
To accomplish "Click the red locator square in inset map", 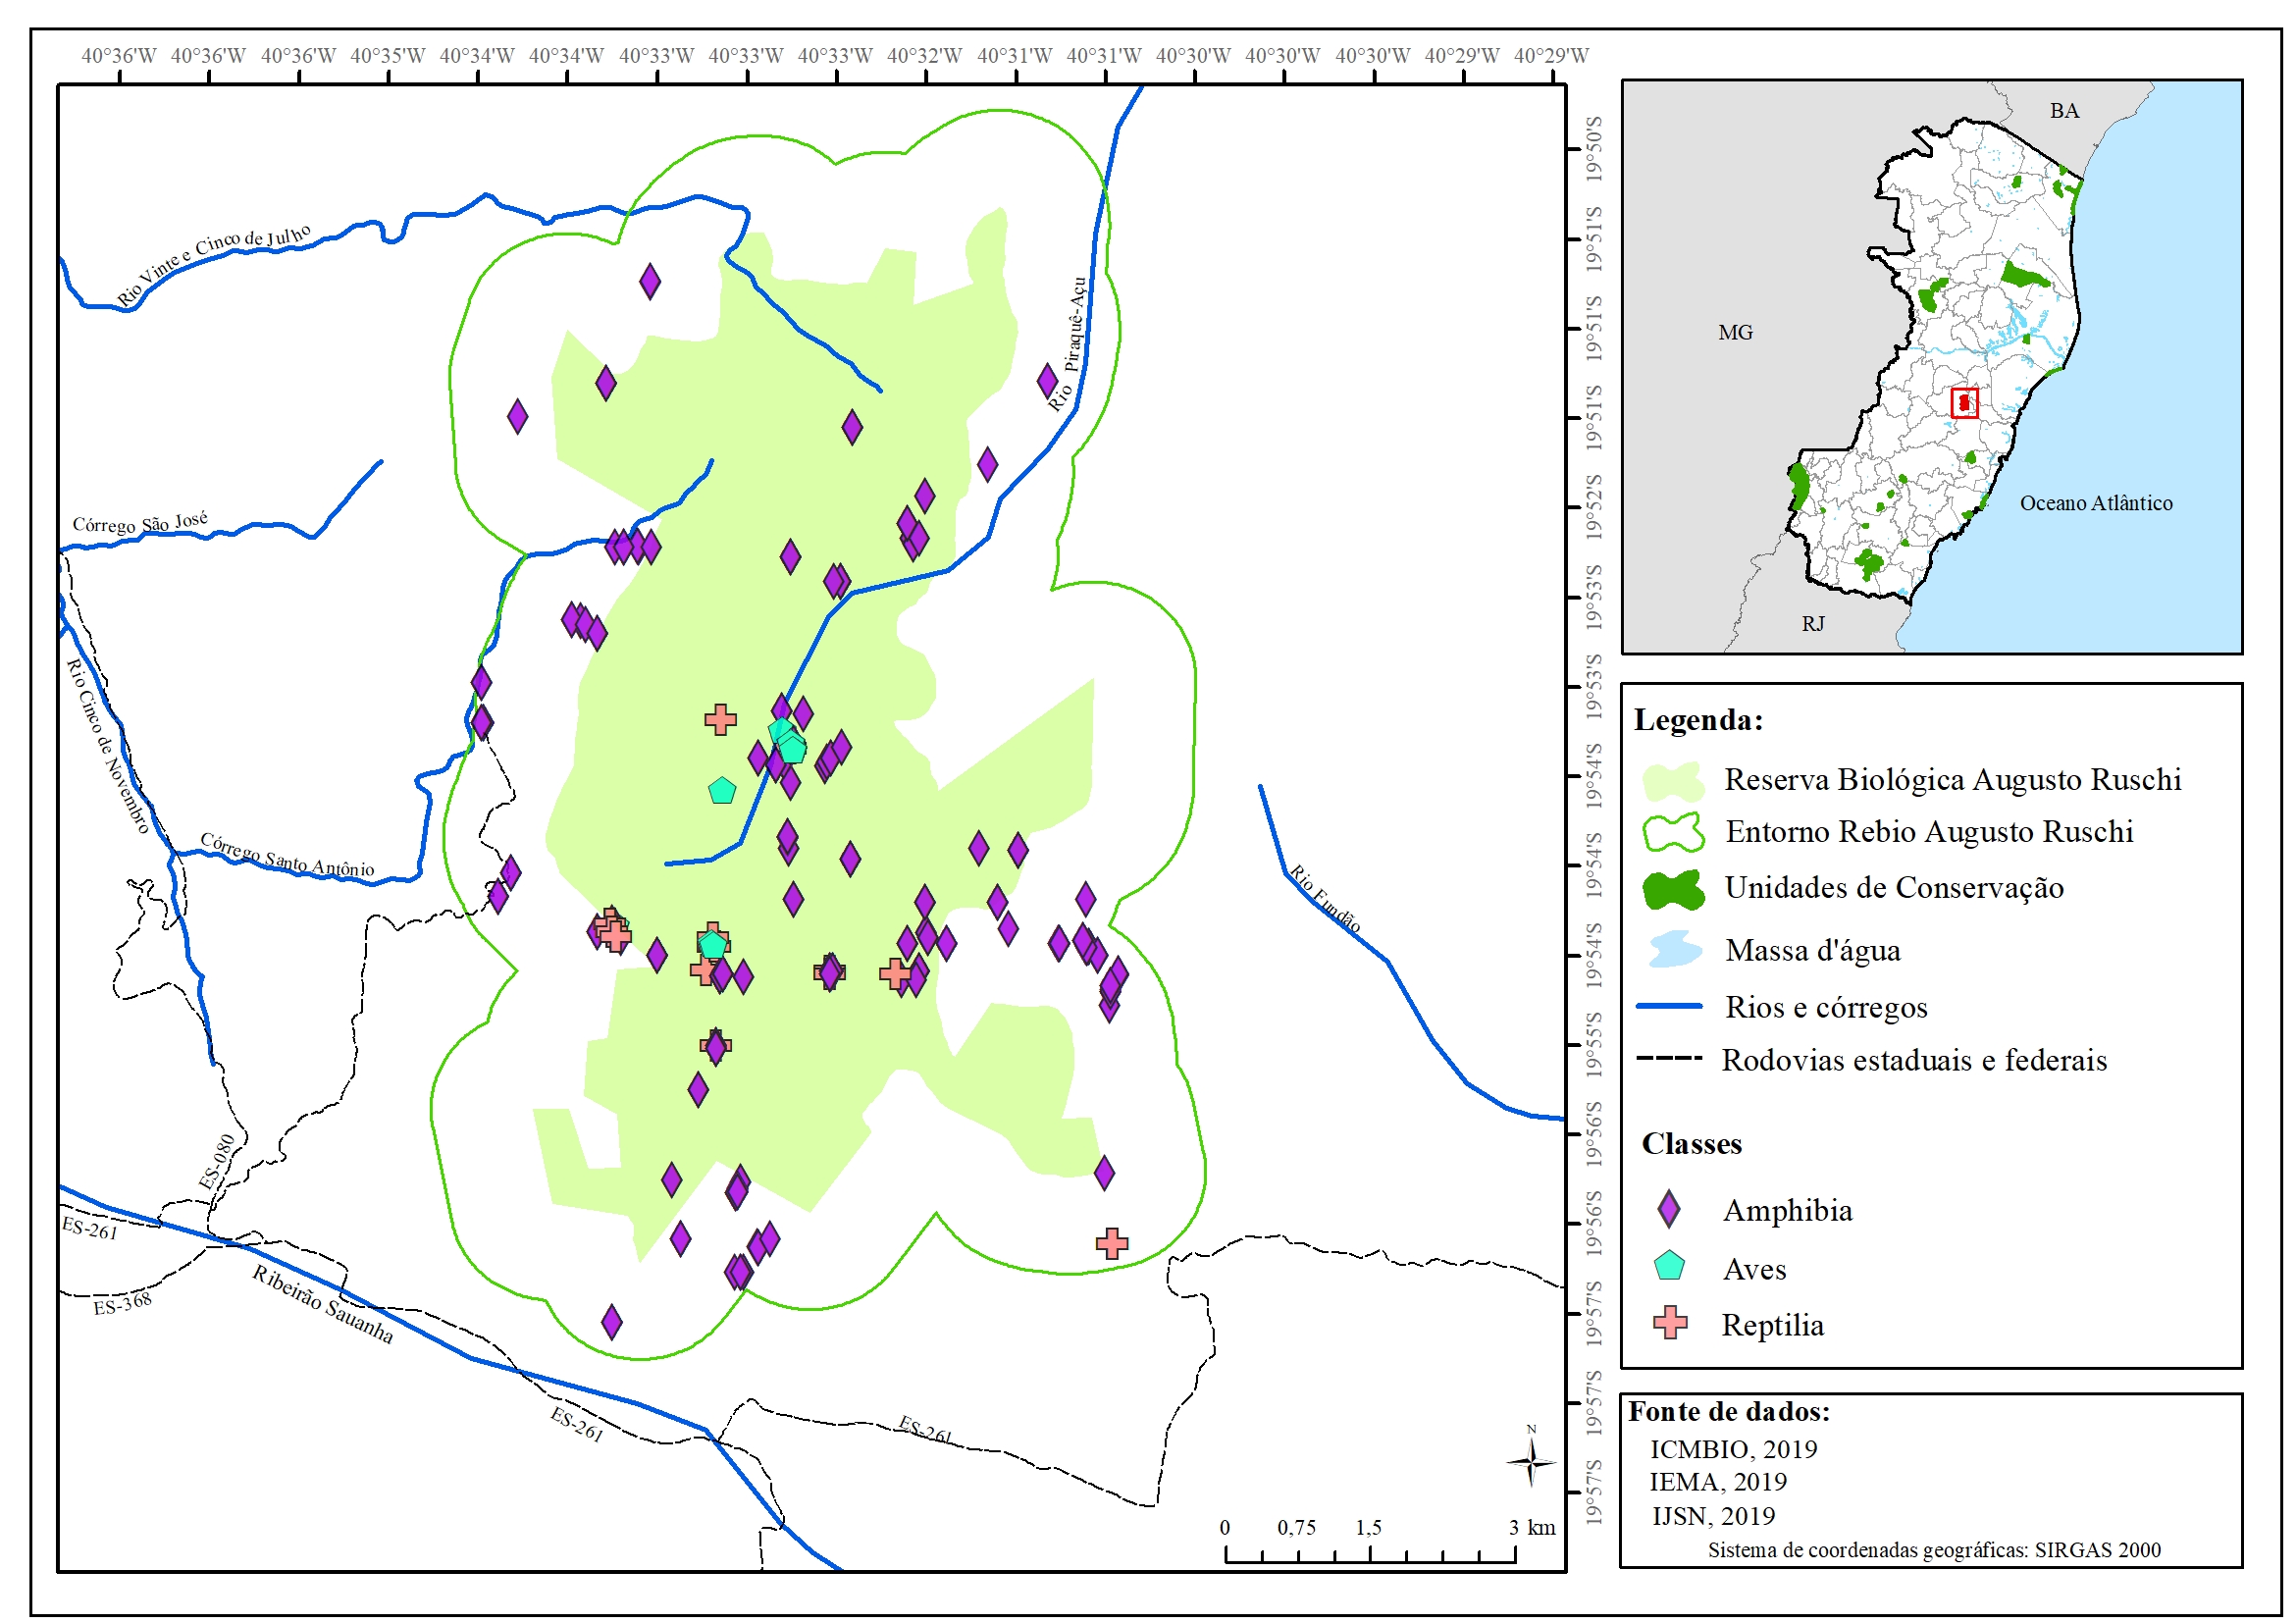I will click(x=1963, y=402).
